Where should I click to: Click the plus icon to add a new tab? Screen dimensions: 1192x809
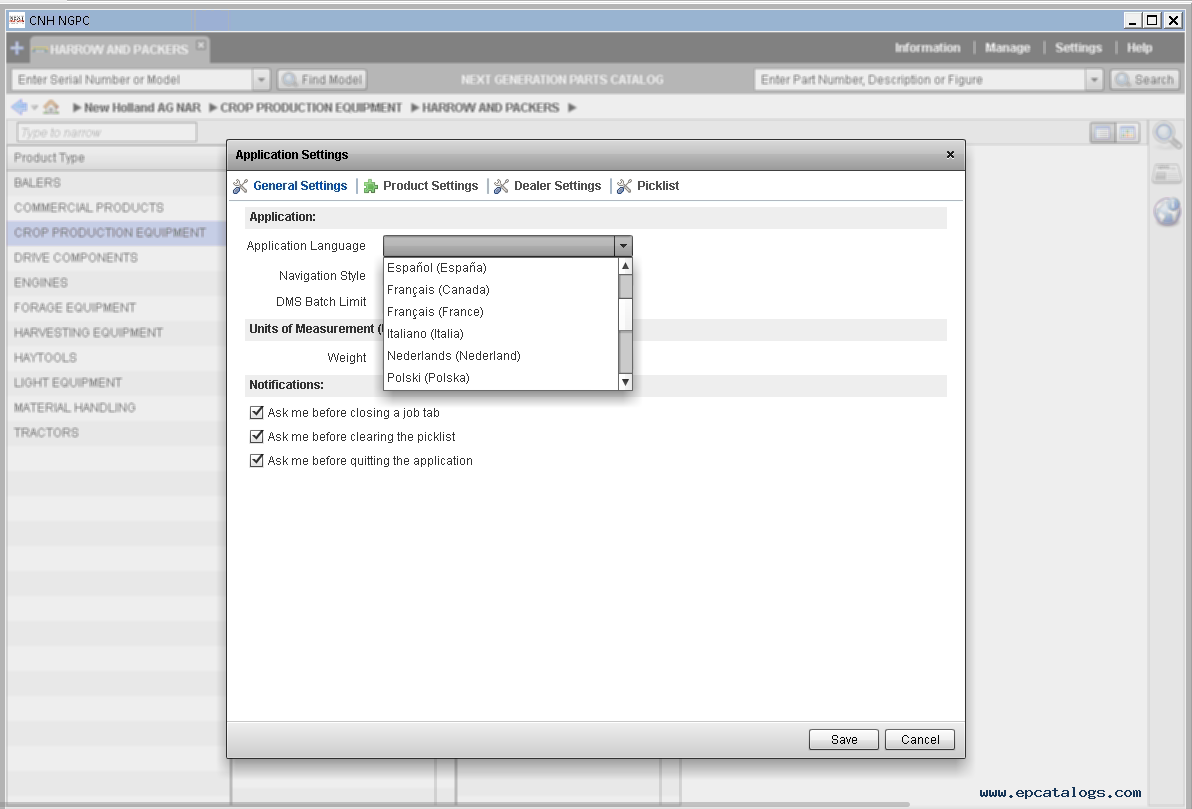pyautogui.click(x=17, y=48)
